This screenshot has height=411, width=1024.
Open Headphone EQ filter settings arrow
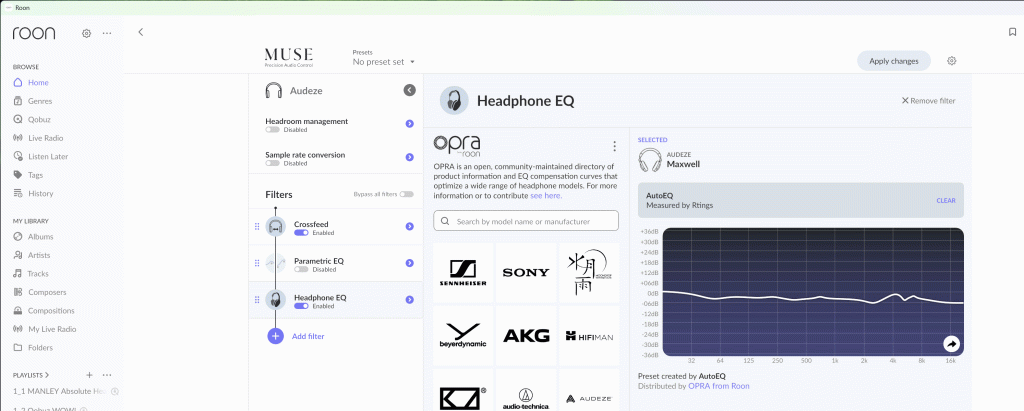coord(409,299)
